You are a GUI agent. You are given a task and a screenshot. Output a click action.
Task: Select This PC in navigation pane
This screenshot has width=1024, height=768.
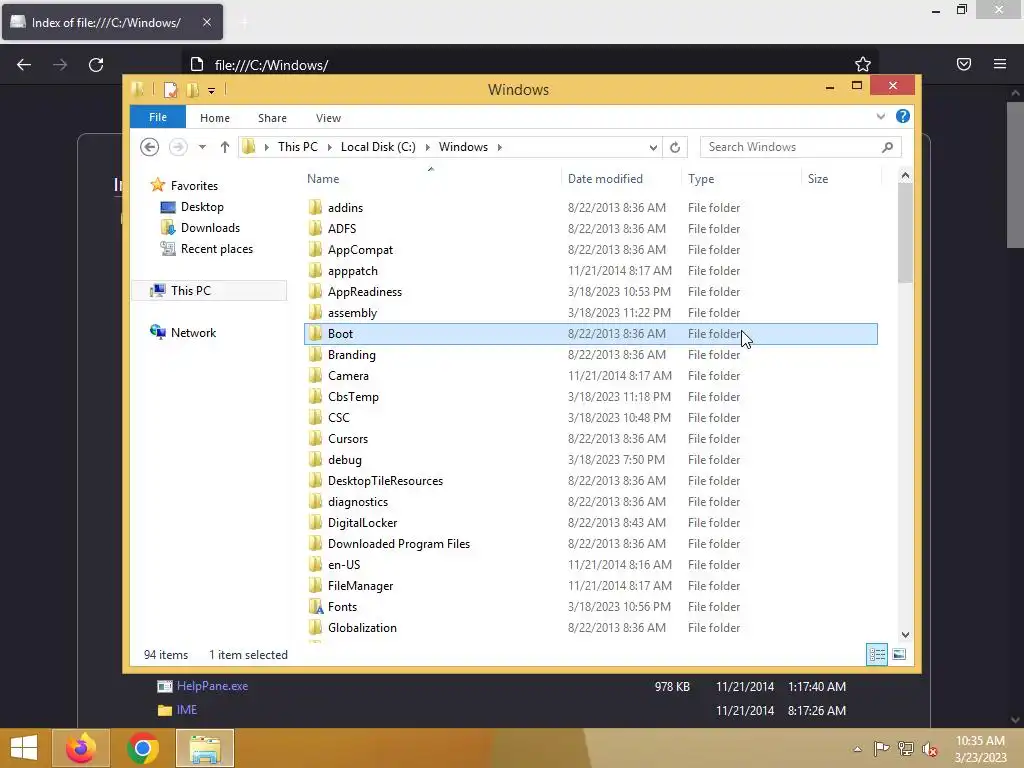(191, 291)
